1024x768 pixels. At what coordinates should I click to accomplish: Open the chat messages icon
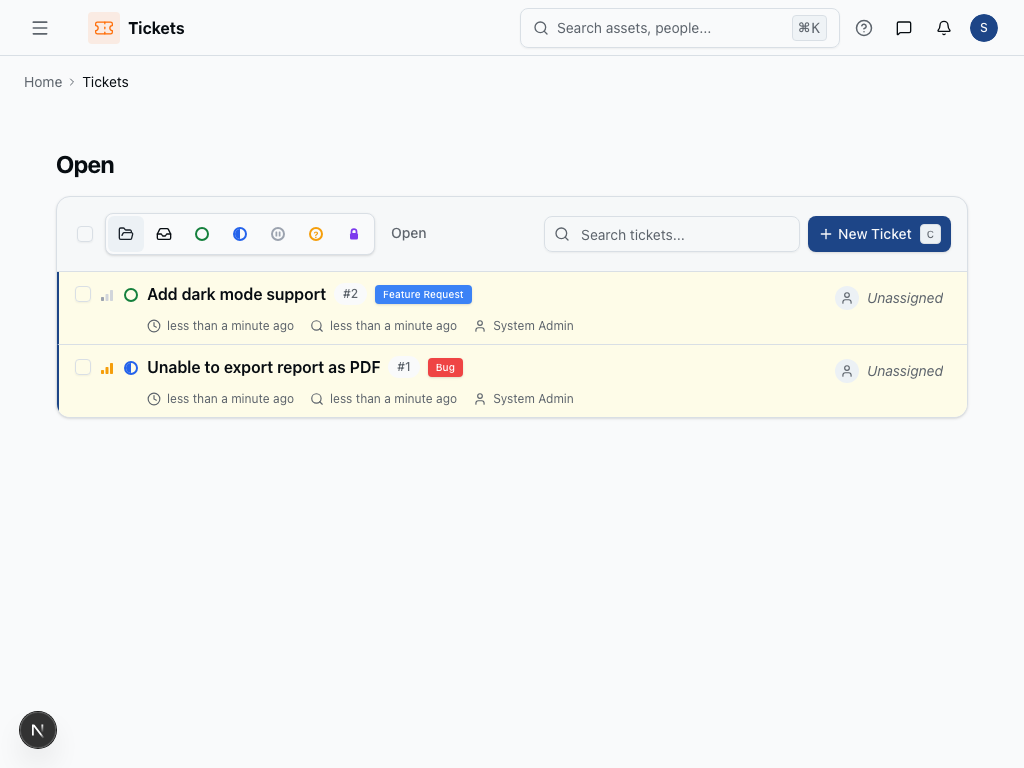tap(904, 28)
